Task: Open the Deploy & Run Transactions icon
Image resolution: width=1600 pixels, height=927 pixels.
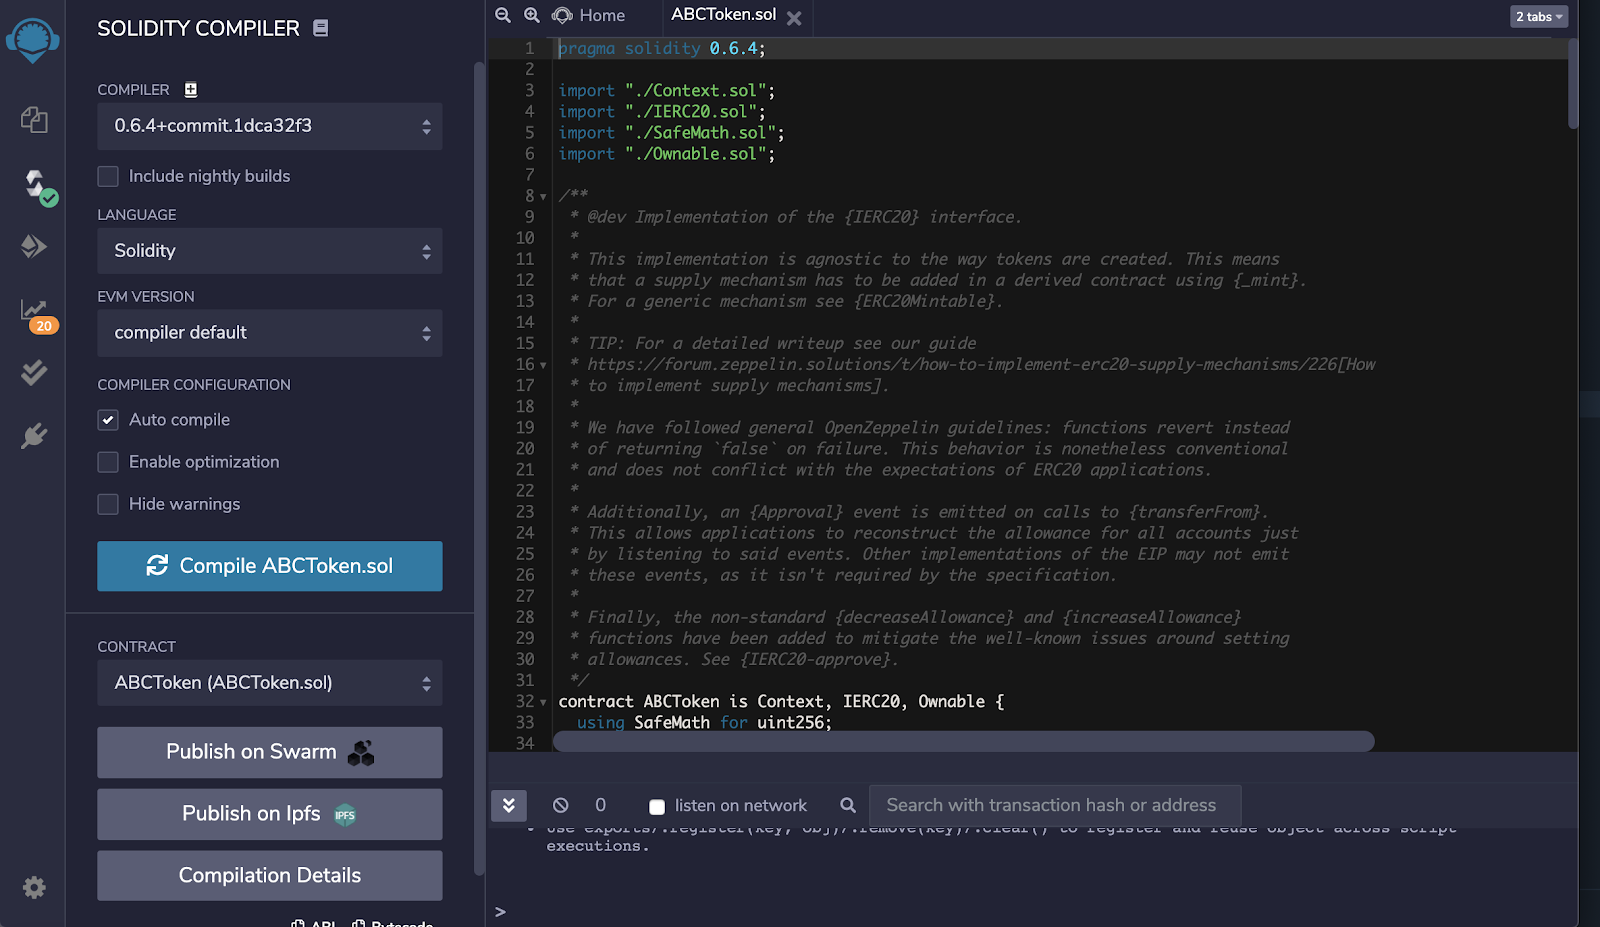Action: (34, 246)
